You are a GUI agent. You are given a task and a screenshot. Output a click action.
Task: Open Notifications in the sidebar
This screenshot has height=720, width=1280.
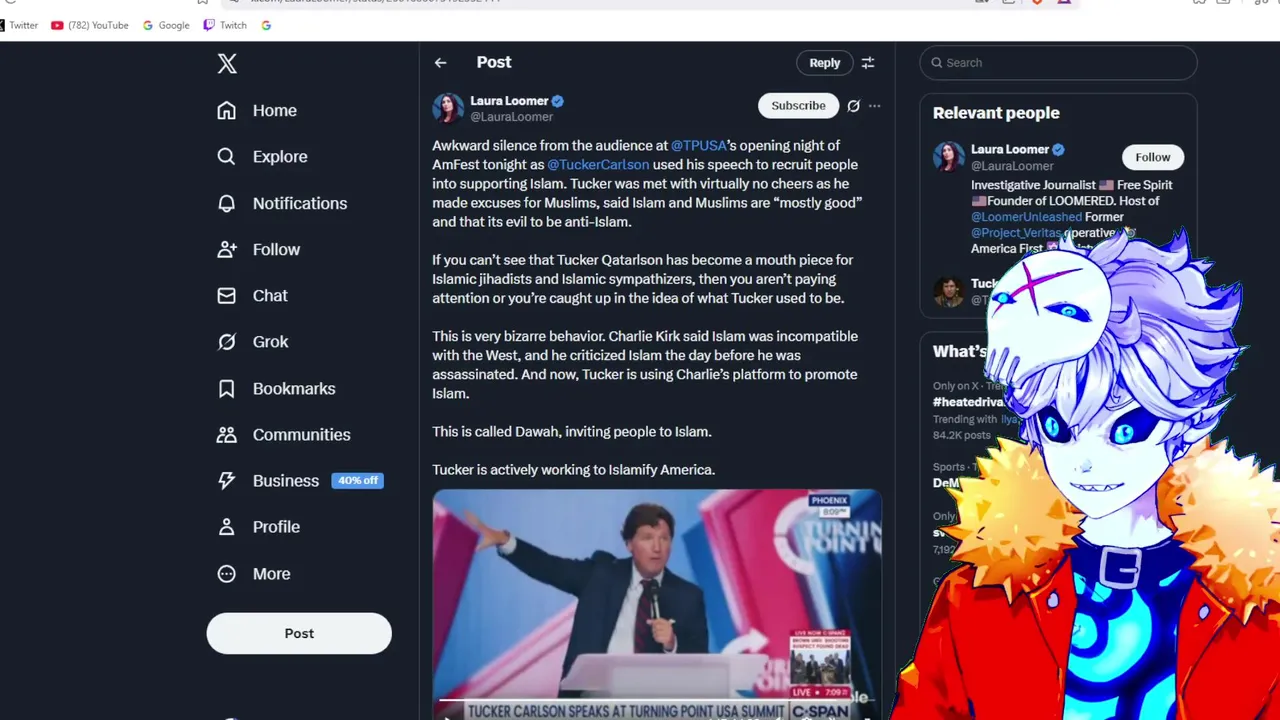(282, 203)
